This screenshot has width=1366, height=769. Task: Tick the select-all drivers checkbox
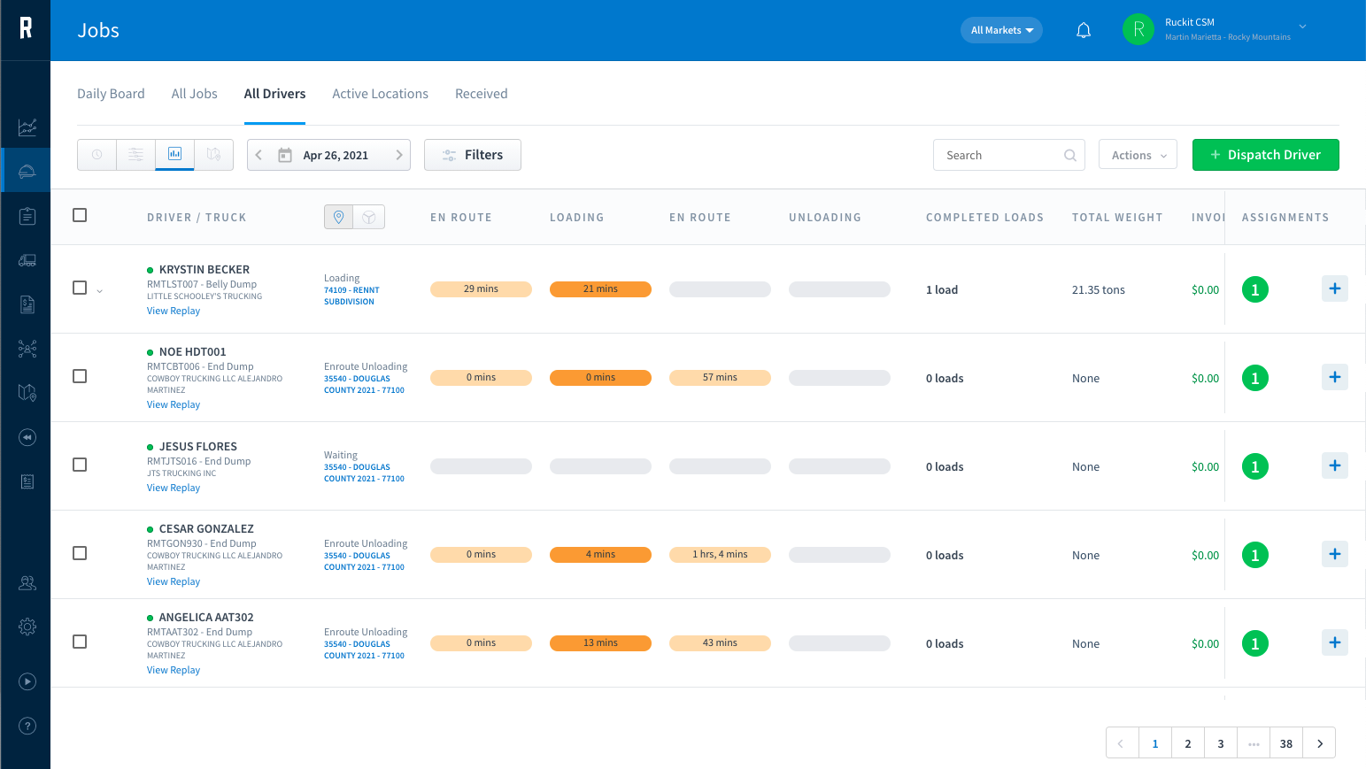80,215
